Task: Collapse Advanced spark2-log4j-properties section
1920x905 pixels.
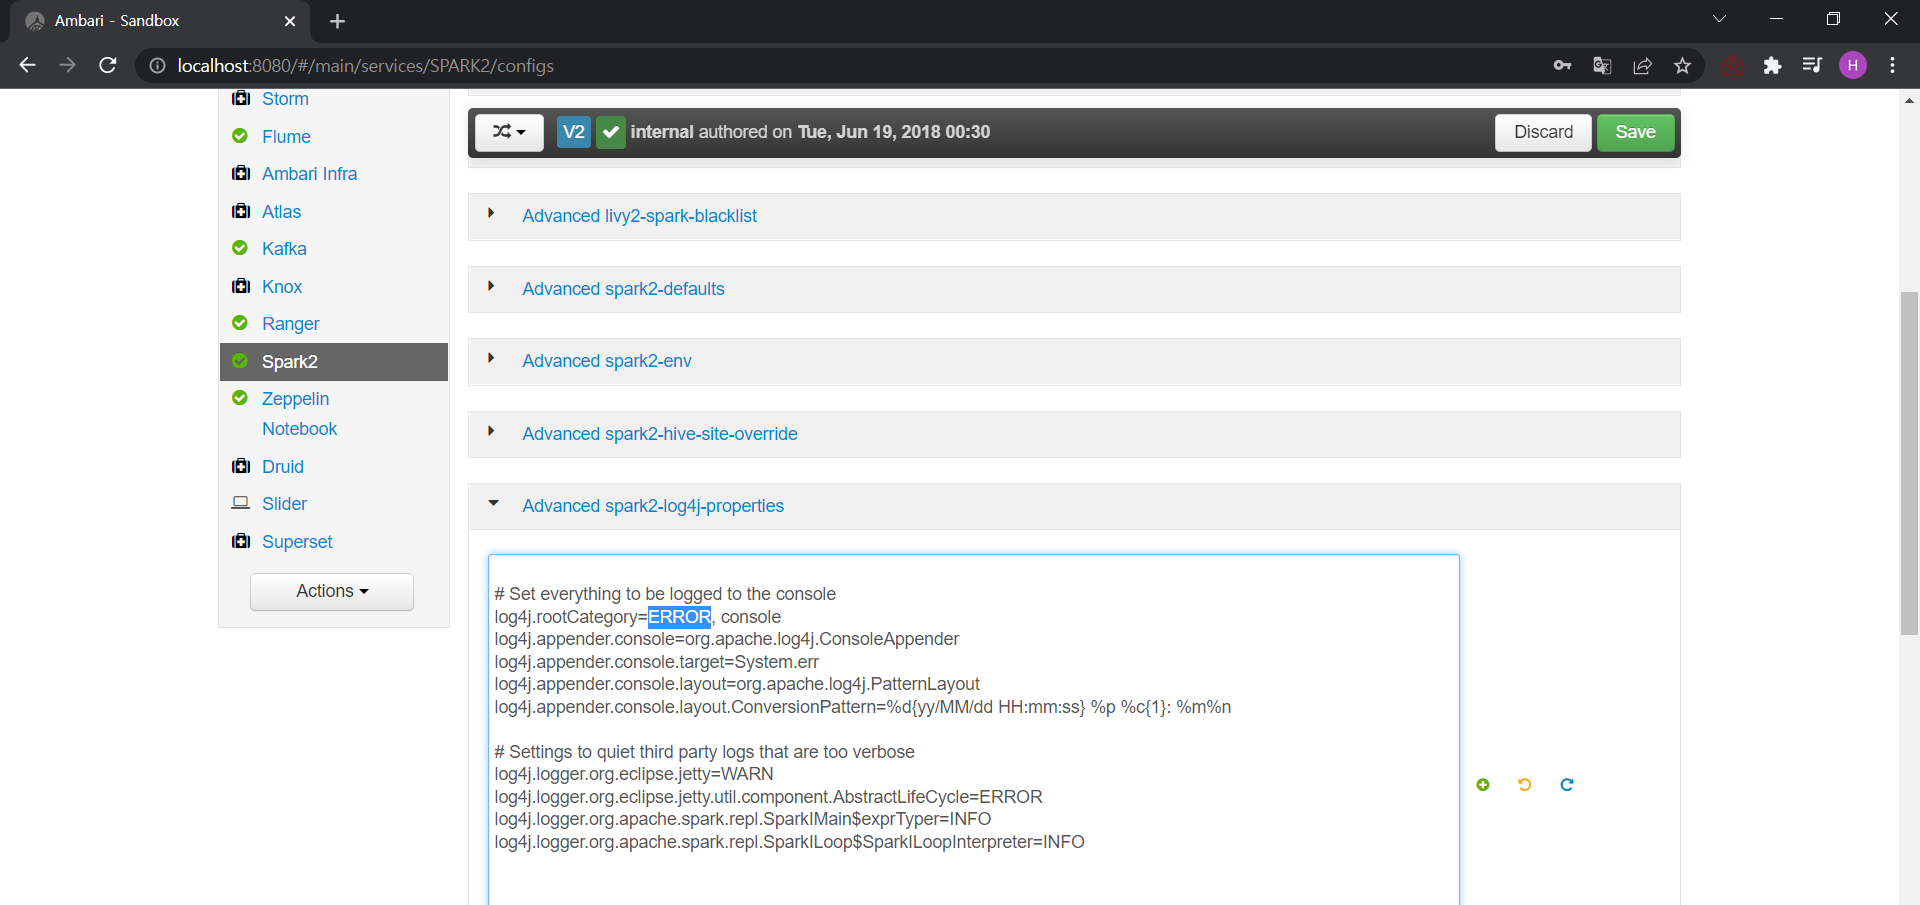Action: [x=653, y=506]
